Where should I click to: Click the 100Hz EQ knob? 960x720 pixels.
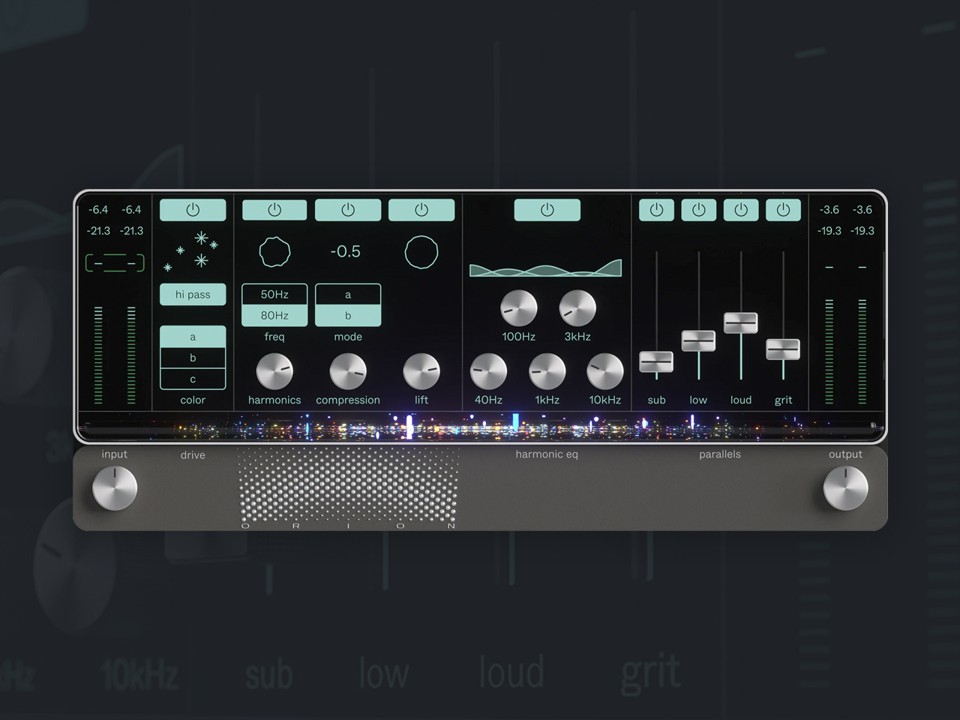click(519, 308)
